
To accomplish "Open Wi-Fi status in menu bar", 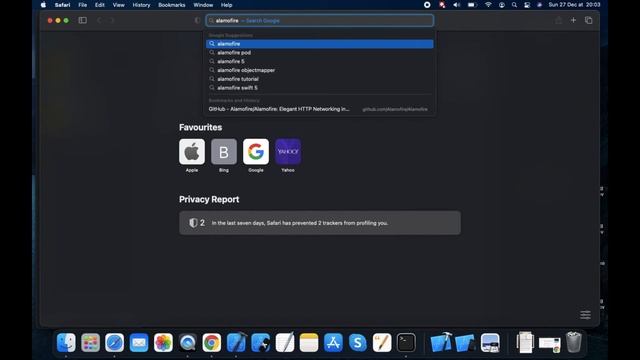I will [x=488, y=5].
